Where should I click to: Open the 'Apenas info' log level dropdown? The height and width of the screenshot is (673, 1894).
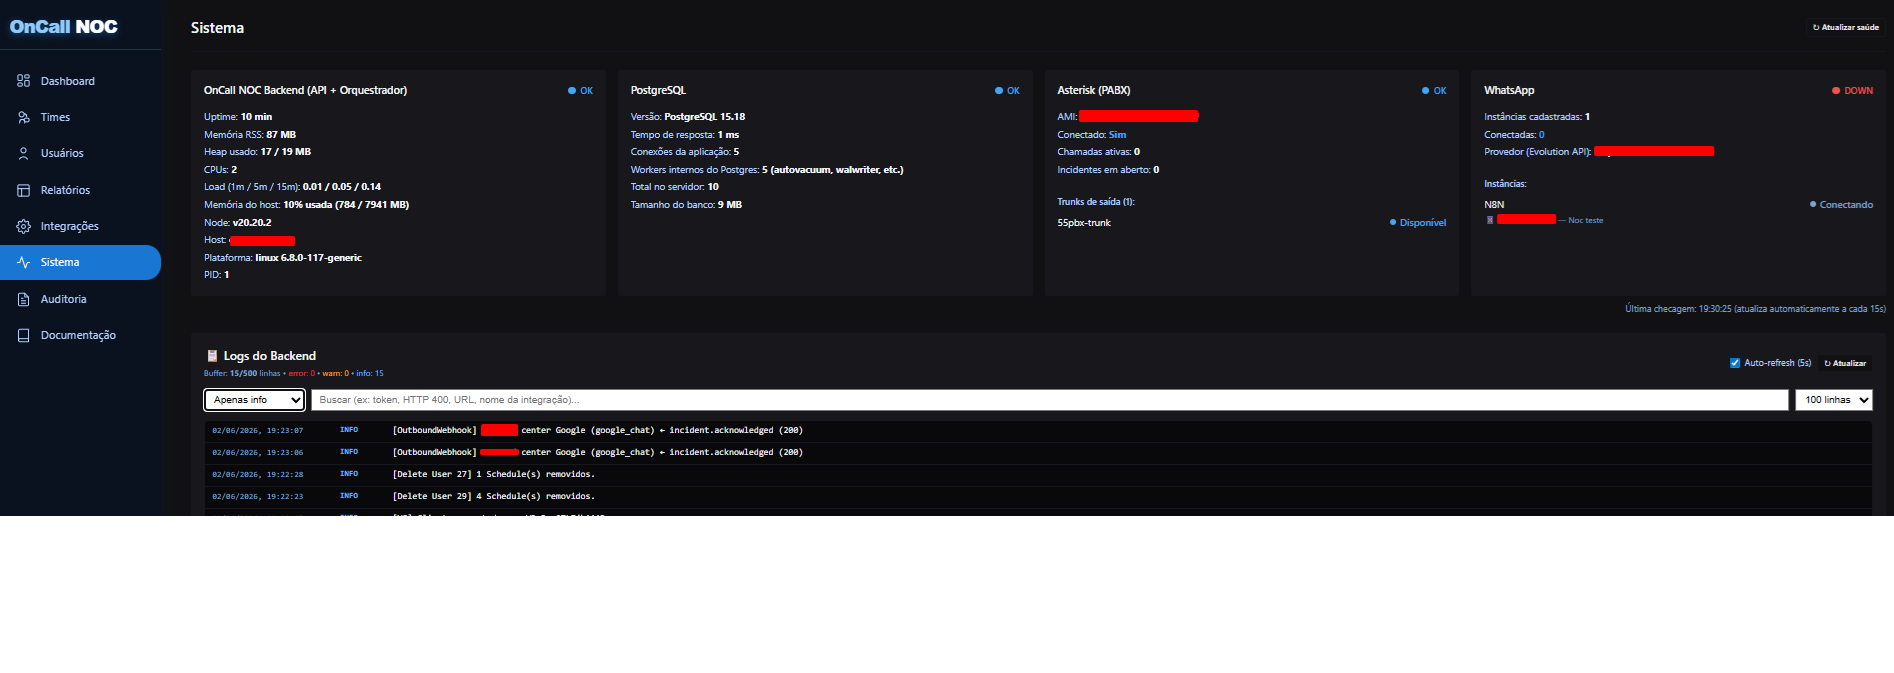click(254, 400)
